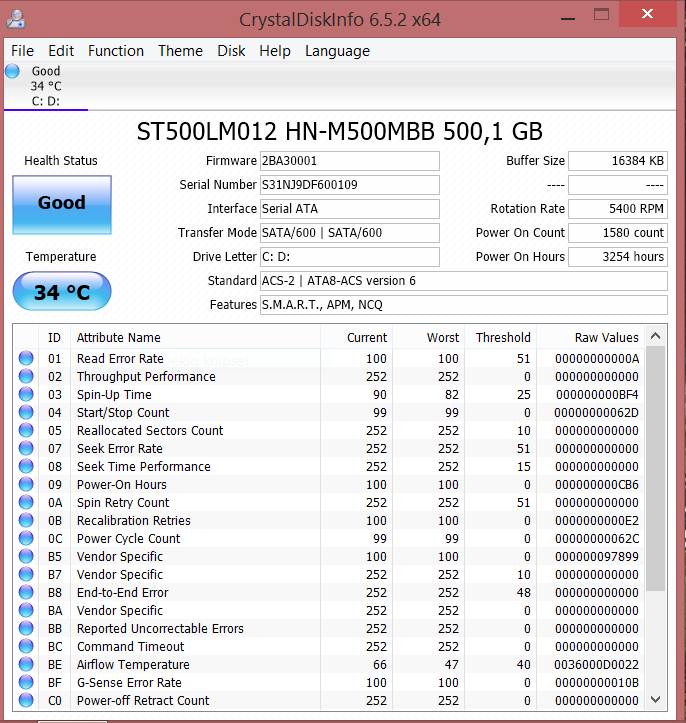Click status orb for Spin-Up Time
The image size is (686, 723).
point(26,394)
